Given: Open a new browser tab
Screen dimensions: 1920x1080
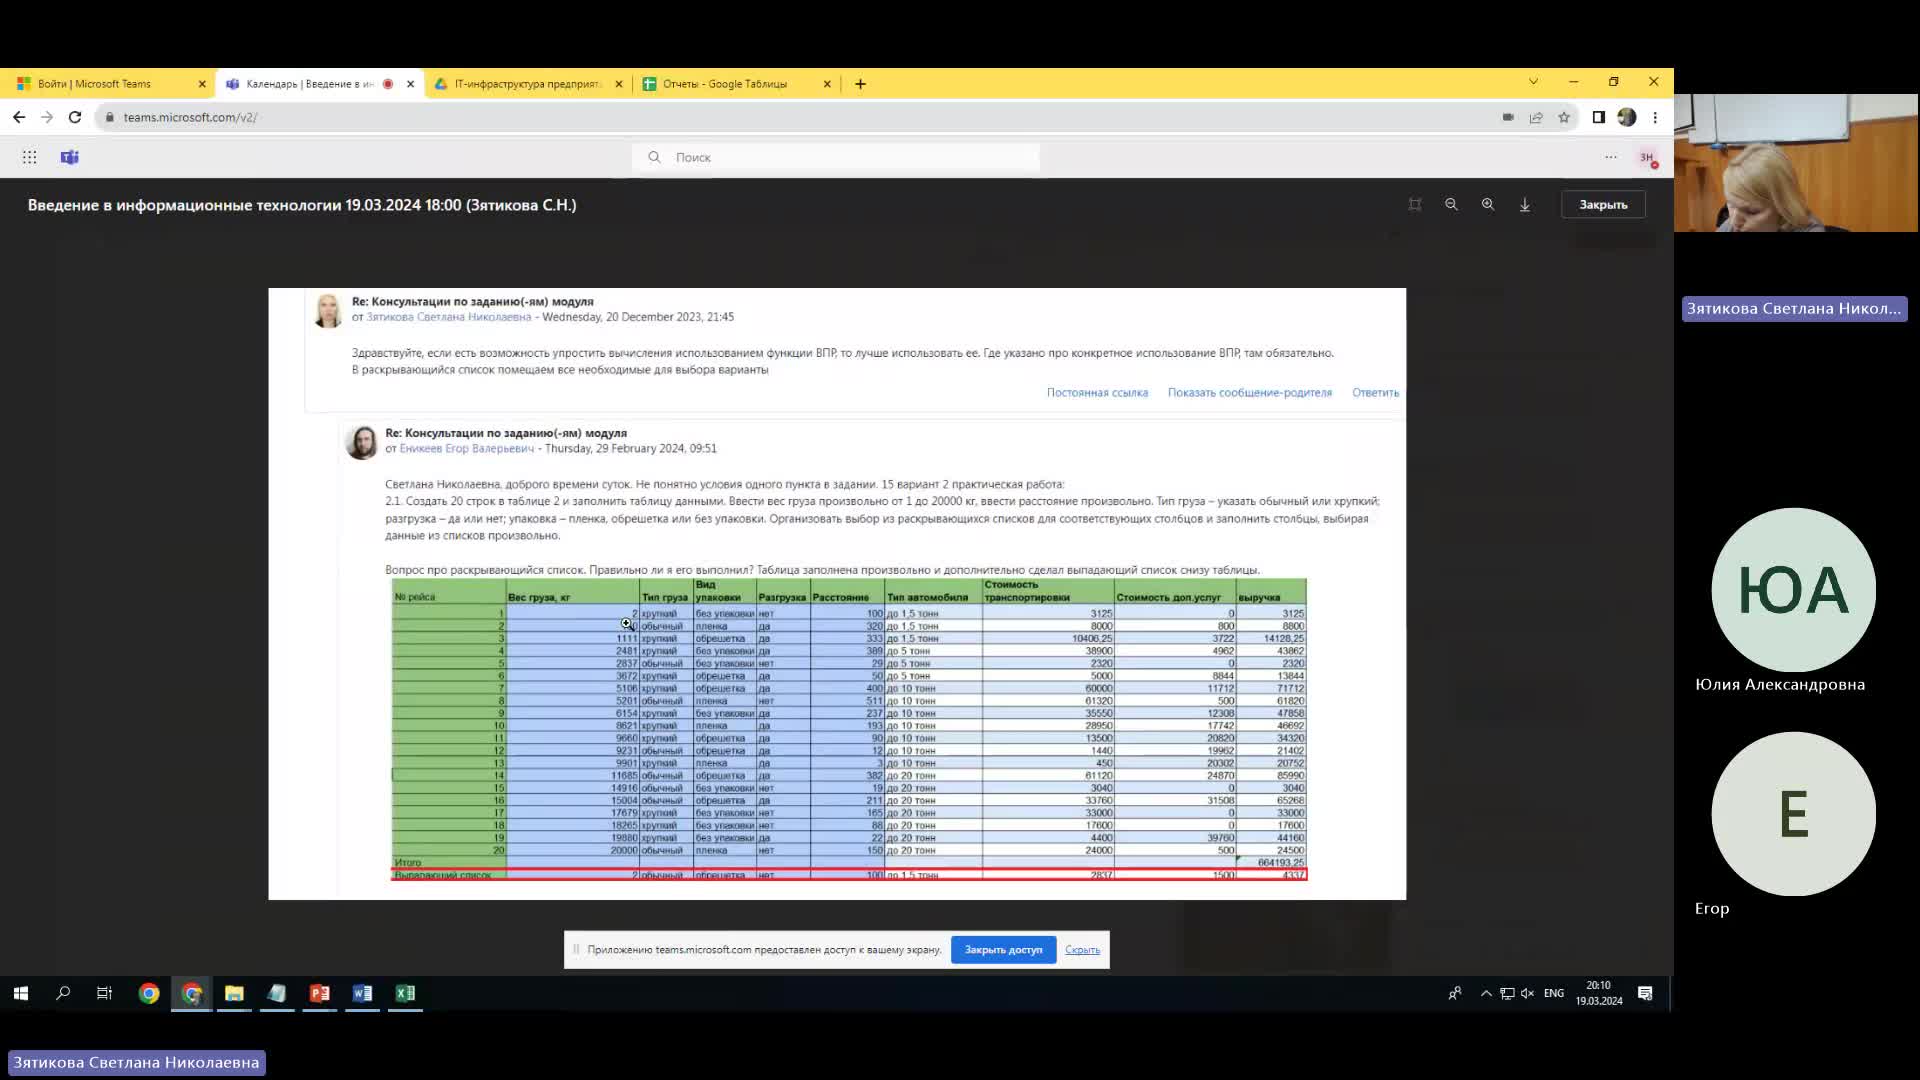Looking at the screenshot, I should (x=860, y=84).
